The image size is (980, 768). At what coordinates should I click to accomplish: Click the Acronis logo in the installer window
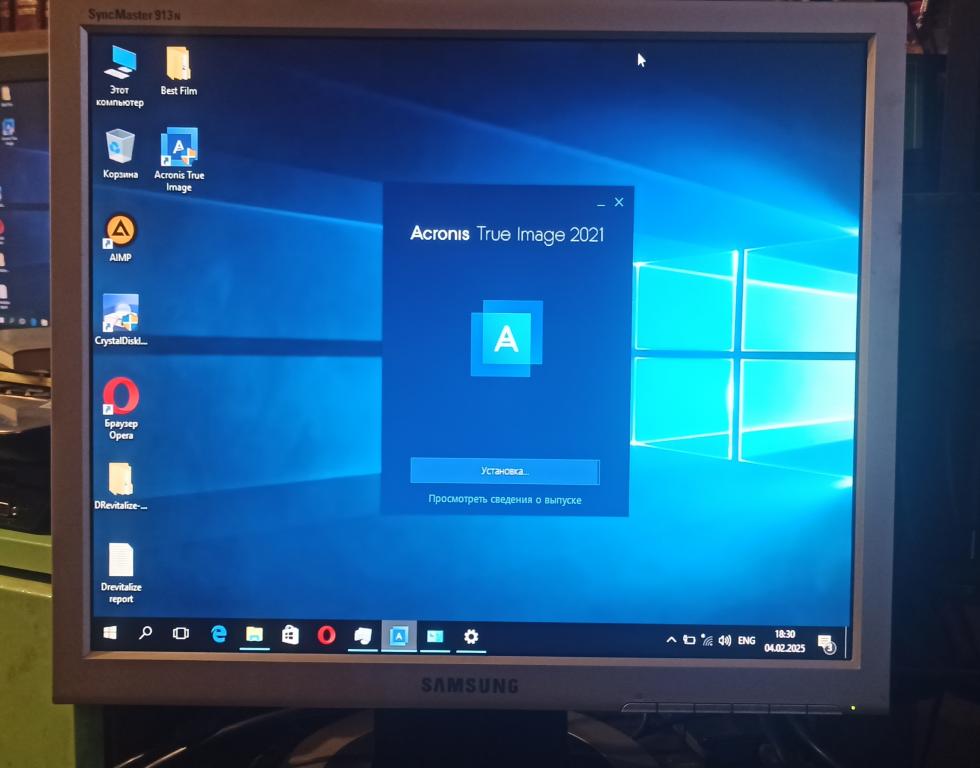click(506, 338)
